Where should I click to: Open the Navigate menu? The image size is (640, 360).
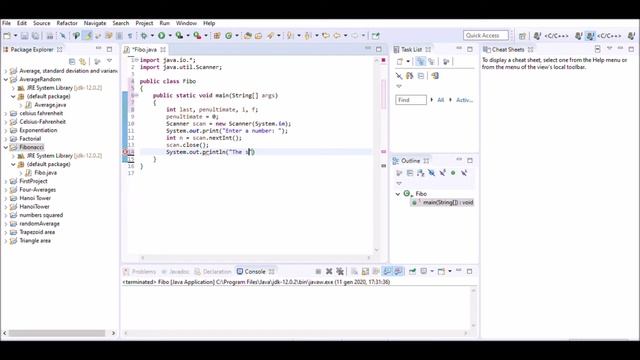pyautogui.click(x=95, y=23)
